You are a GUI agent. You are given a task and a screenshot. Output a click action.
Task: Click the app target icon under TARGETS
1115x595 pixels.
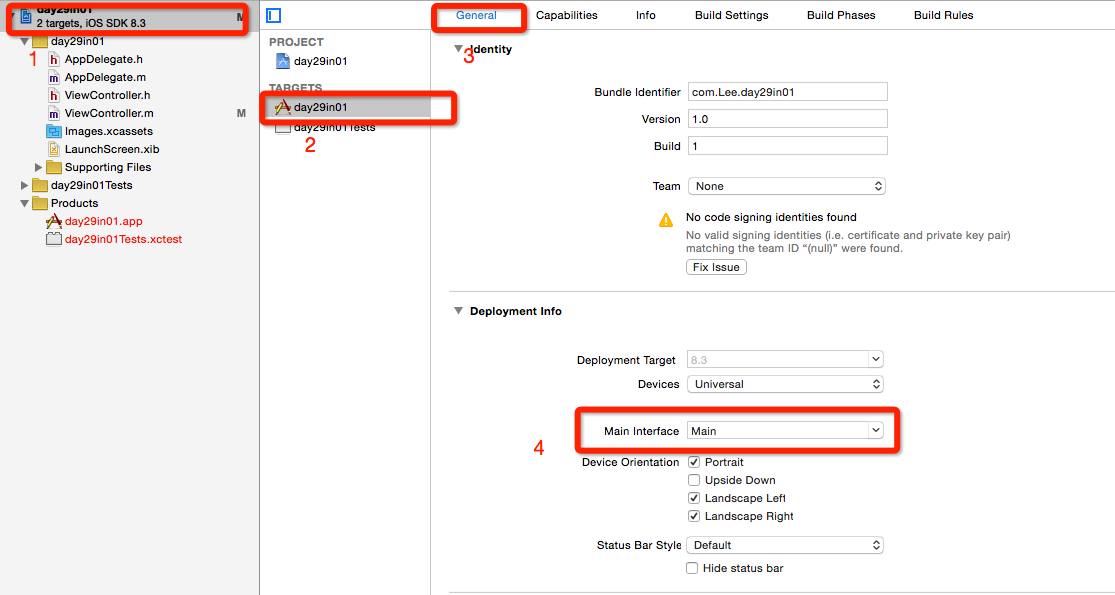282,107
